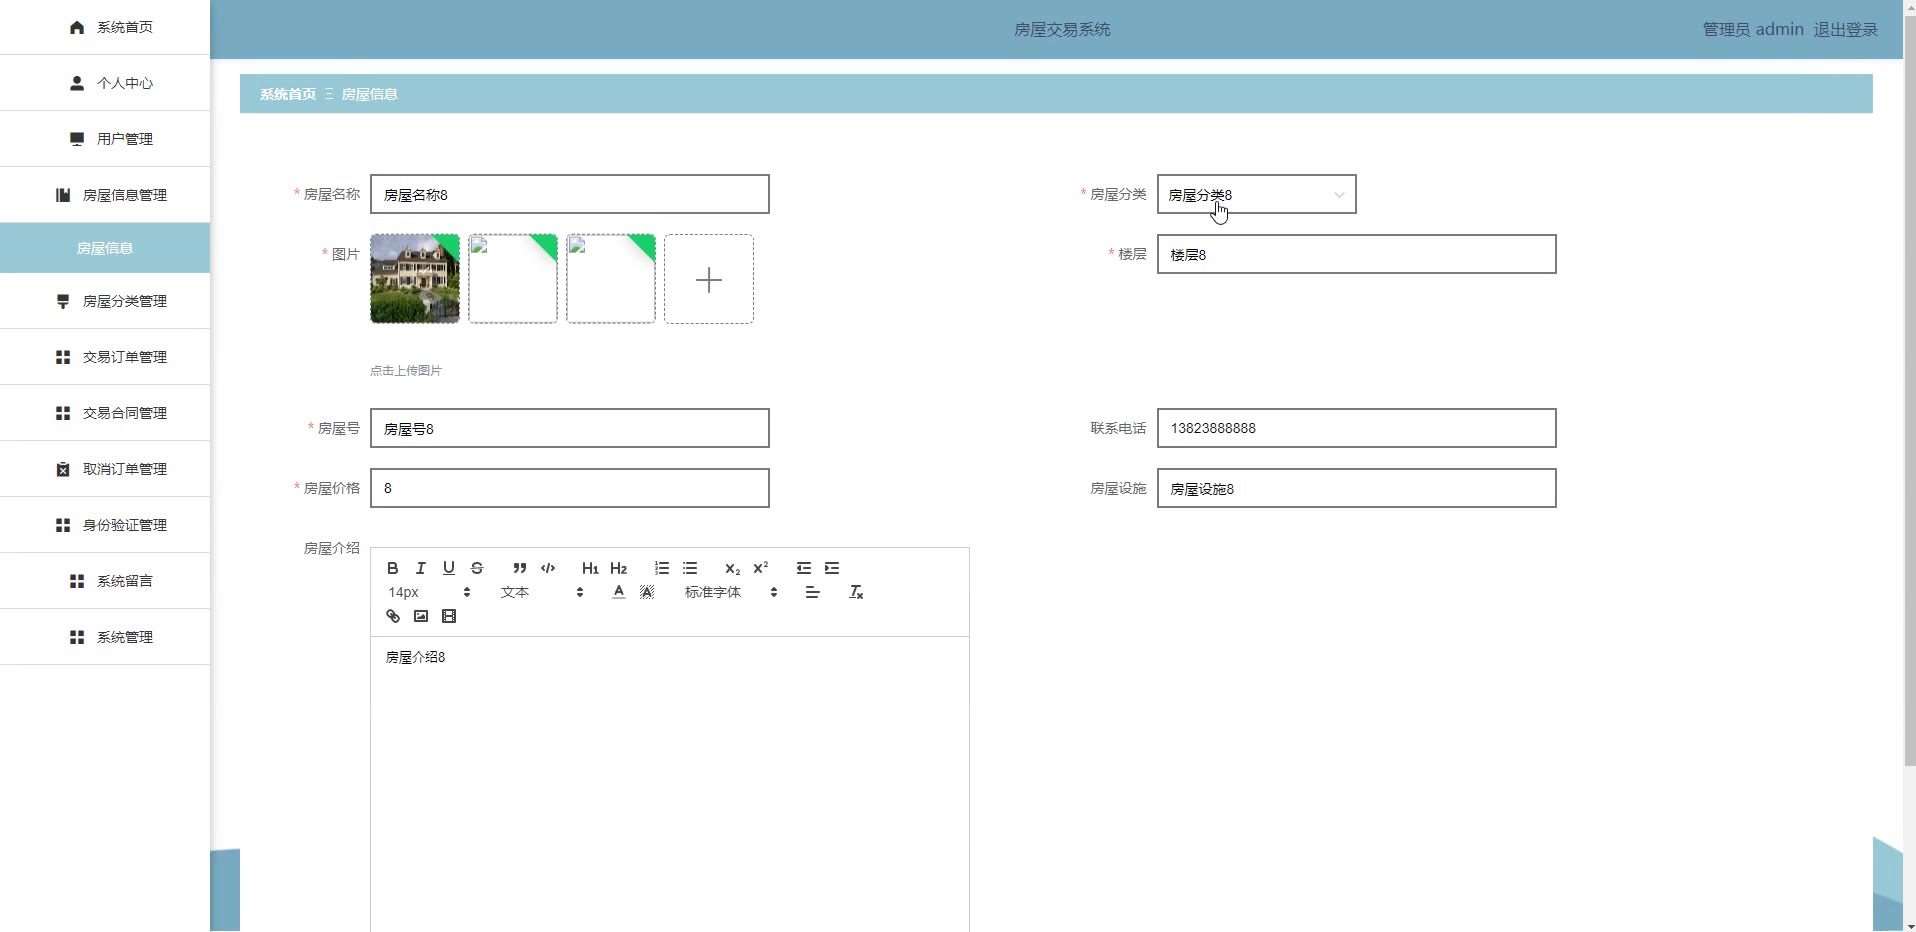Screen dimensions: 1916x932
Task: Focus the 联系电话 input field
Action: pos(1356,428)
